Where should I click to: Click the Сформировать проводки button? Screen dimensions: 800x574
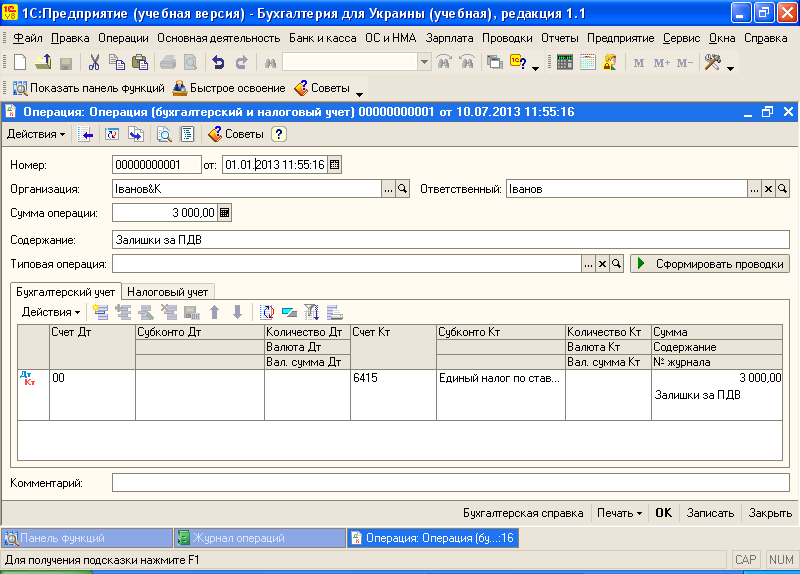pos(710,264)
